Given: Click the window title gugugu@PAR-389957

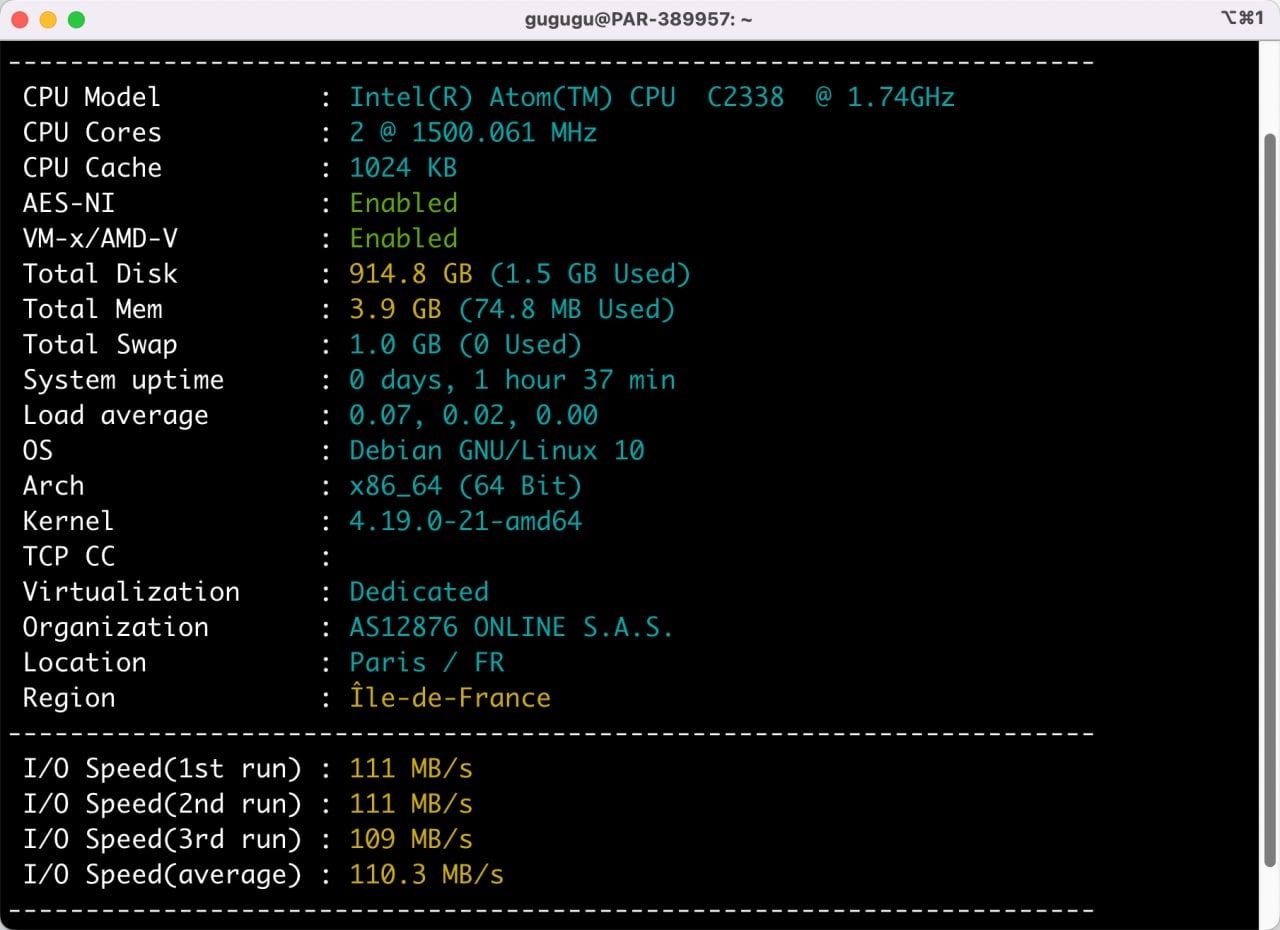Looking at the screenshot, I should (x=638, y=20).
